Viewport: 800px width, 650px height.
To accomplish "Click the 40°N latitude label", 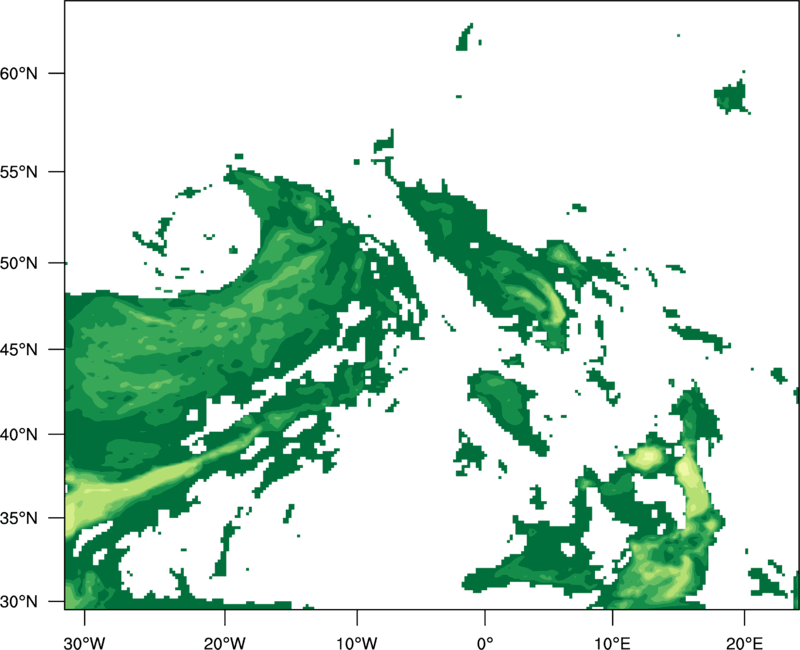I will 19,435.
